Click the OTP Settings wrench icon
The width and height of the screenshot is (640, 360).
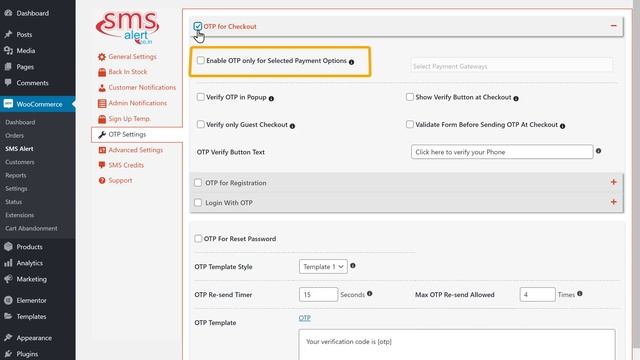coord(102,134)
